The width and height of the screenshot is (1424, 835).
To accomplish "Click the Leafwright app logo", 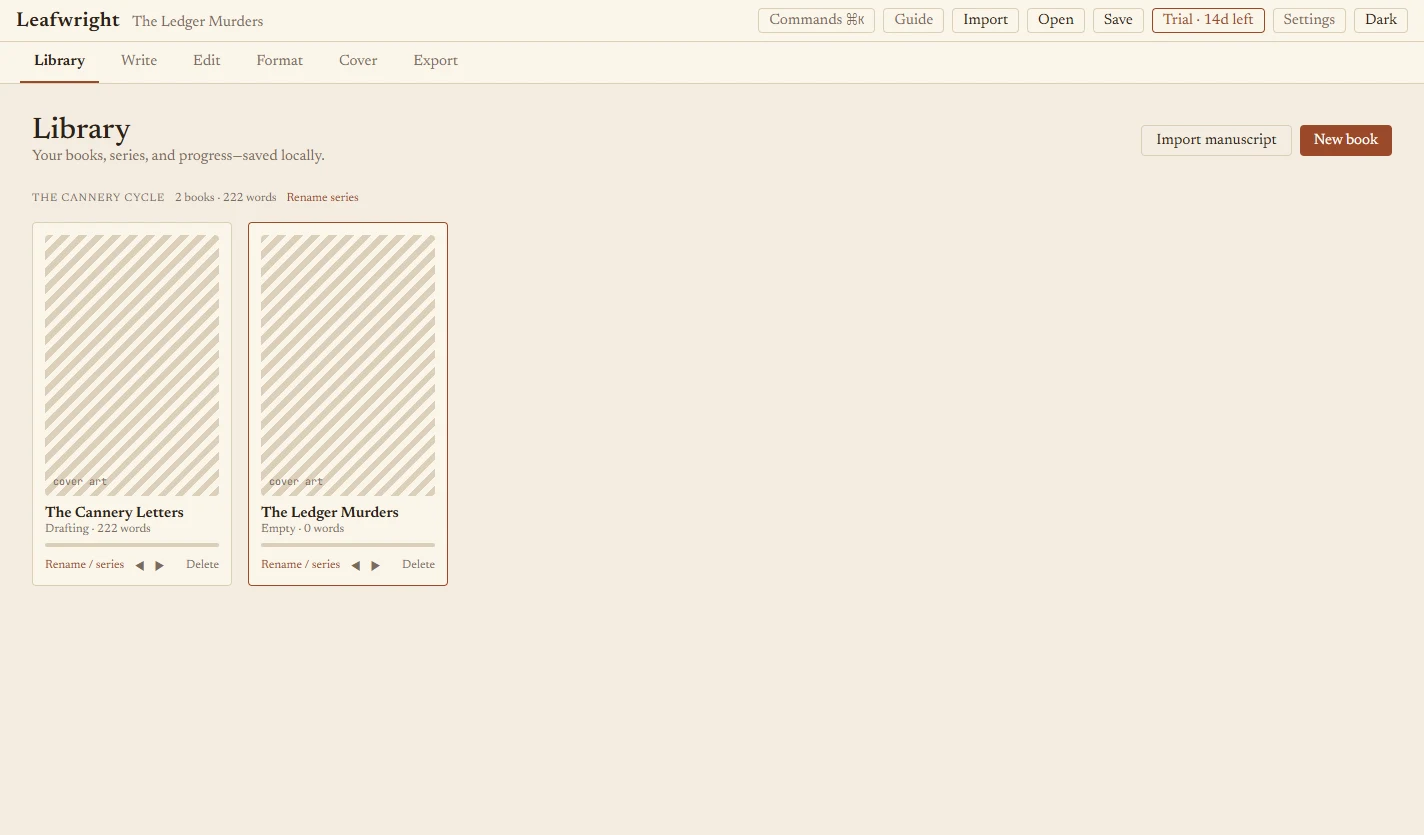I will click(x=68, y=20).
